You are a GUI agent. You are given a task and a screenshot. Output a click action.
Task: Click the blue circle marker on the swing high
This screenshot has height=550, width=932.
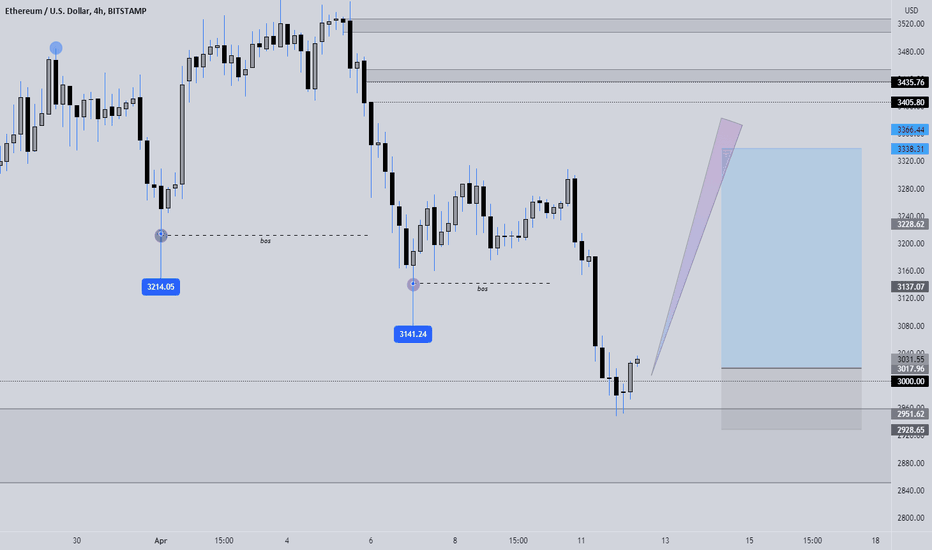pyautogui.click(x=56, y=48)
